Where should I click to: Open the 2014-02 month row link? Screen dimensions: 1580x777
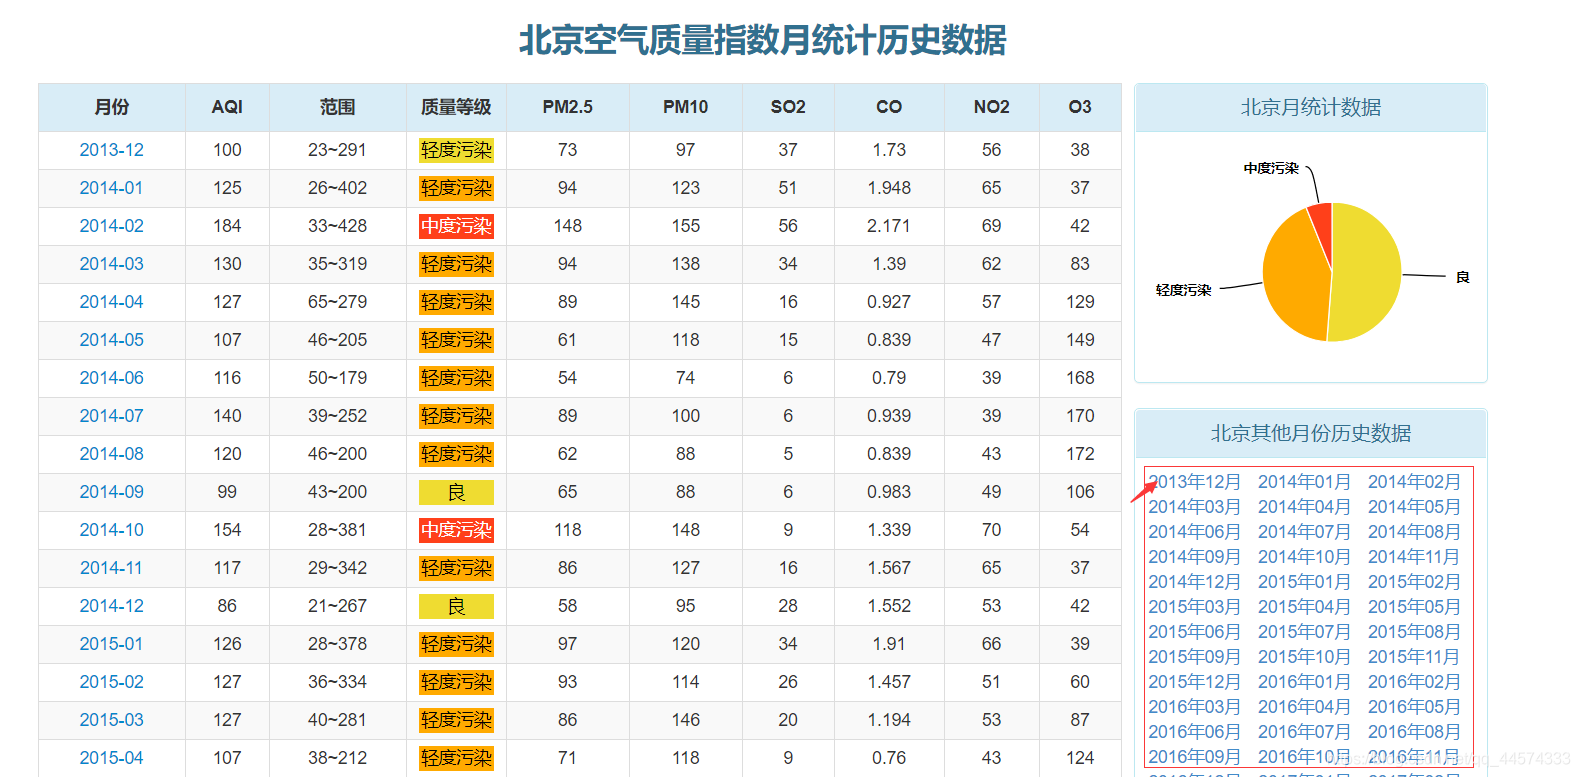pos(111,226)
